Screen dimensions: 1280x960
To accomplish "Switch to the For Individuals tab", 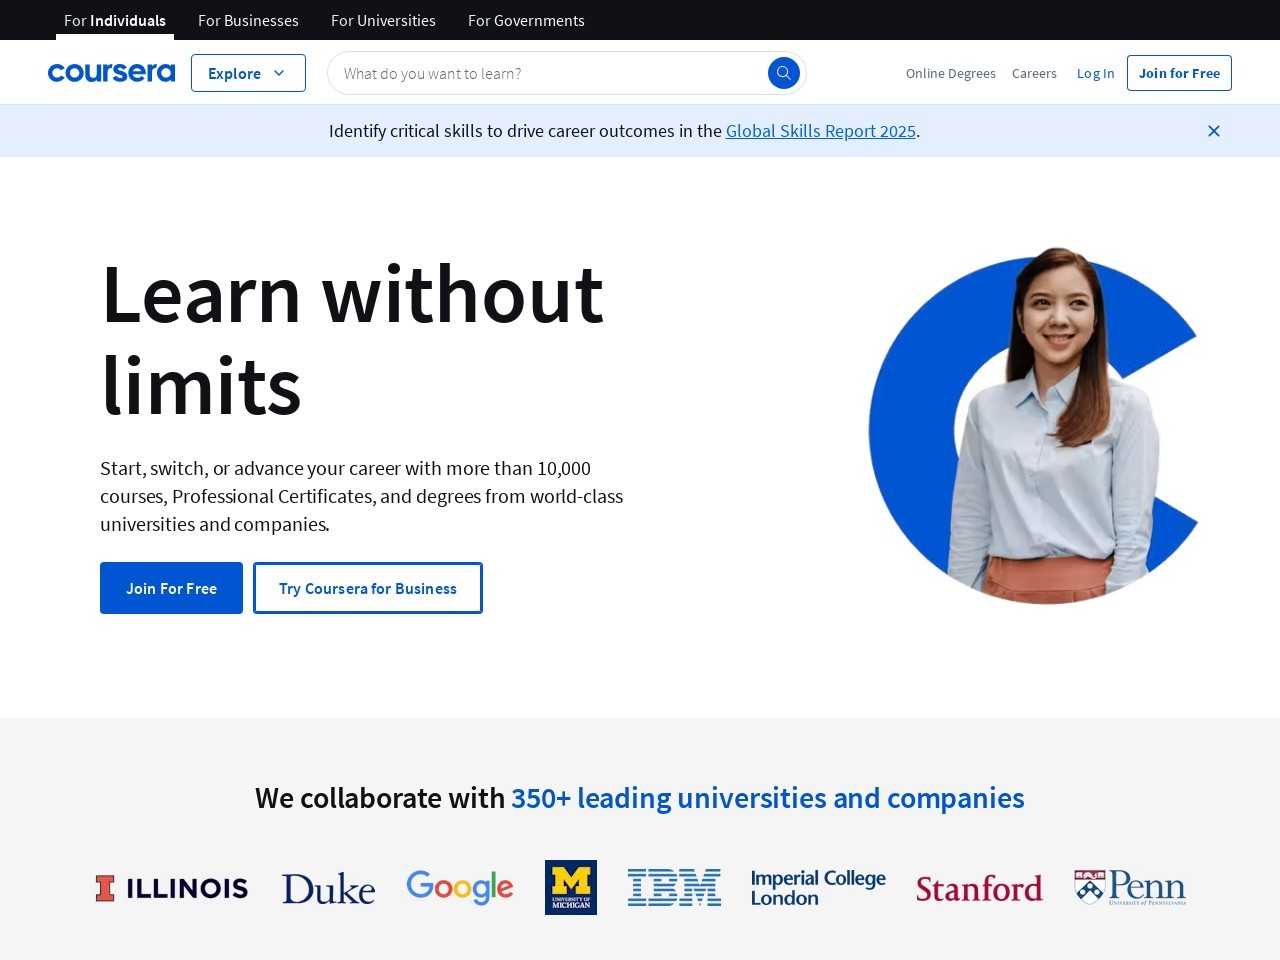I will point(115,20).
